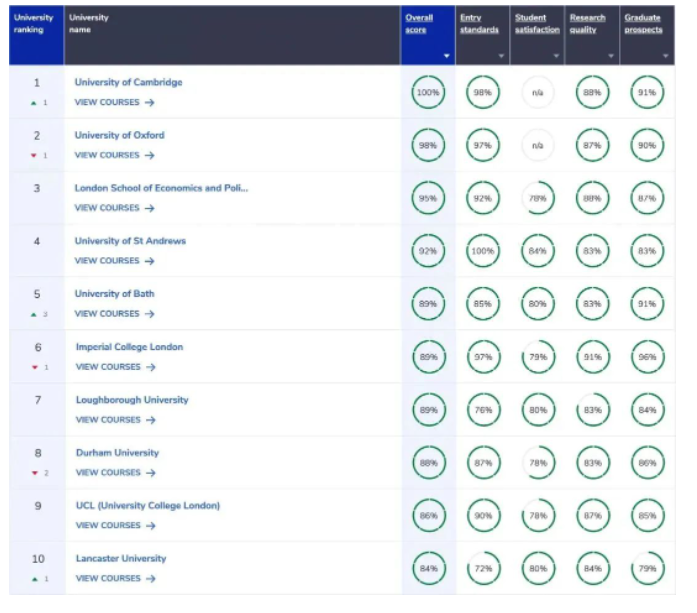697x613 pixels.
Task: Click the University name column header
Action: [x=232, y=35]
